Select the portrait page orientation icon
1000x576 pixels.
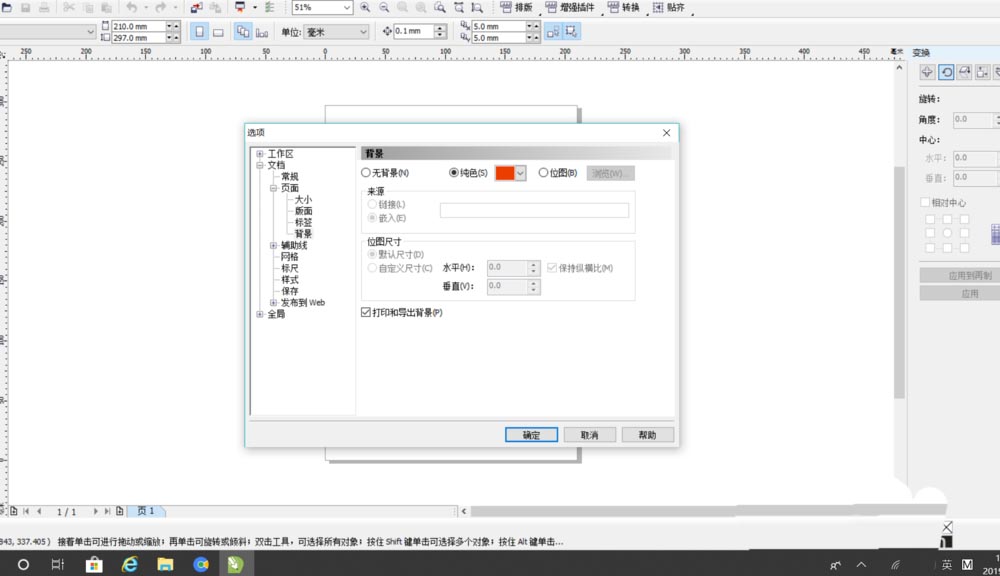coord(198,31)
